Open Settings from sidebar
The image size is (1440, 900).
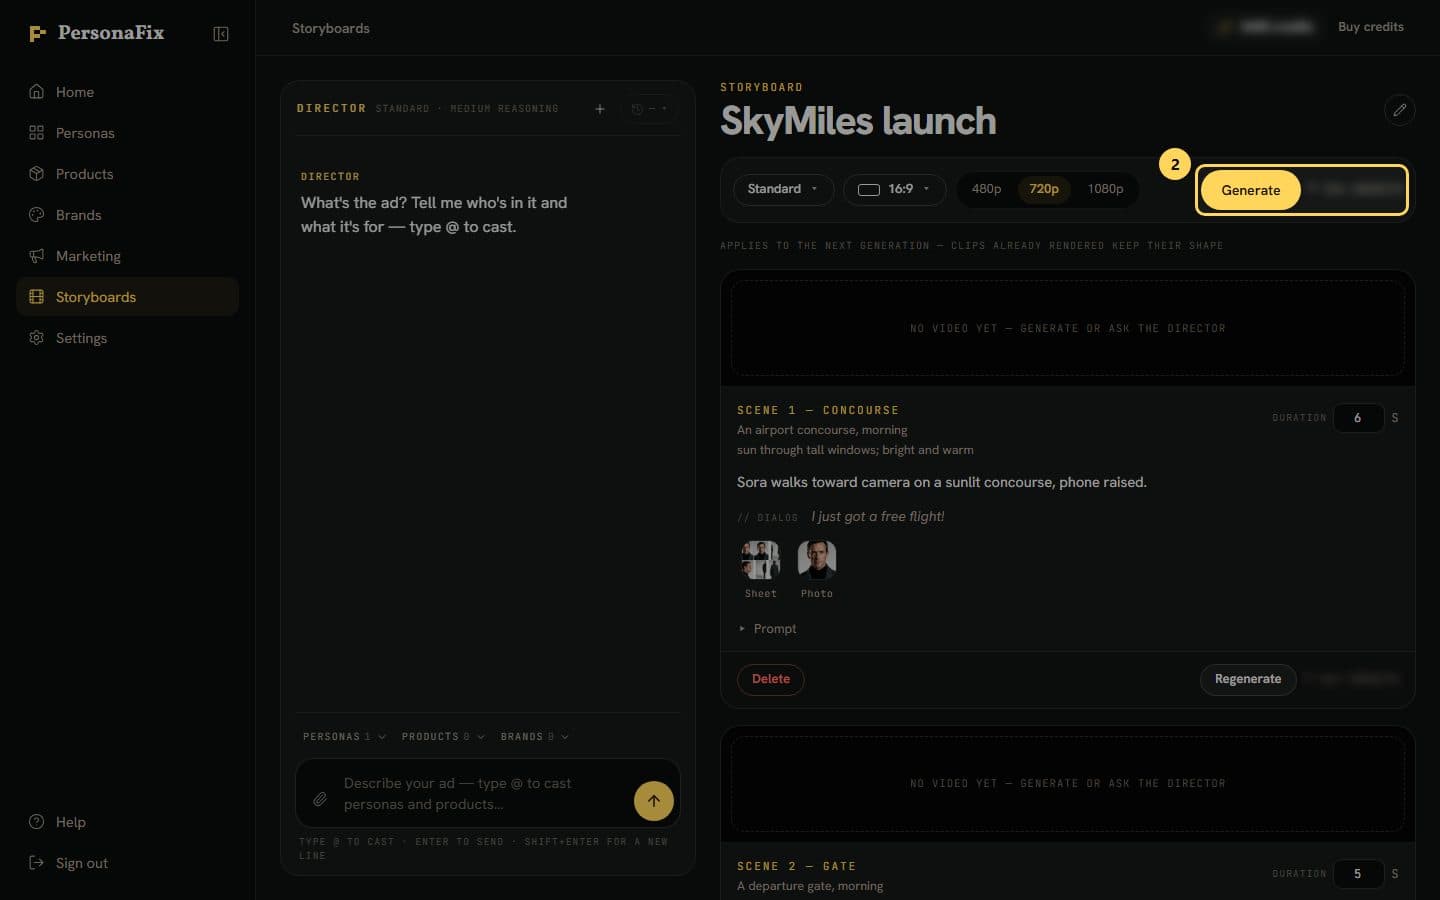point(127,338)
